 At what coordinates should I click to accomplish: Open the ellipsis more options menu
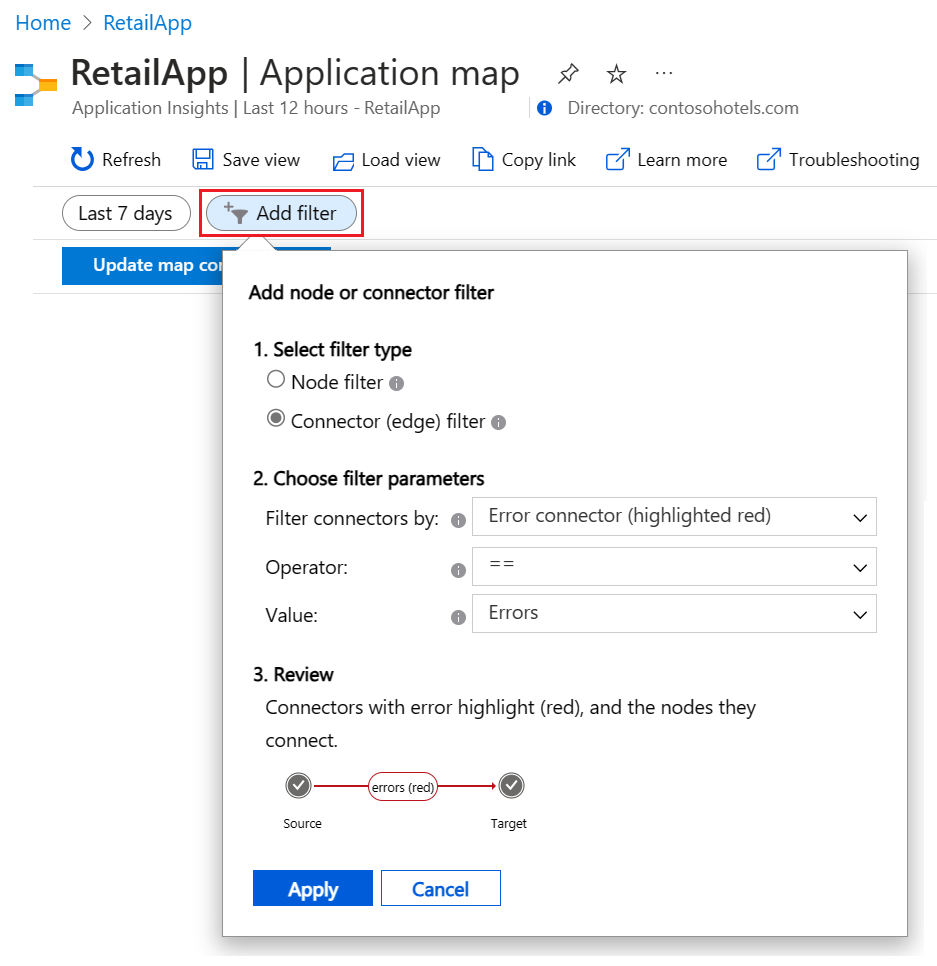663,73
